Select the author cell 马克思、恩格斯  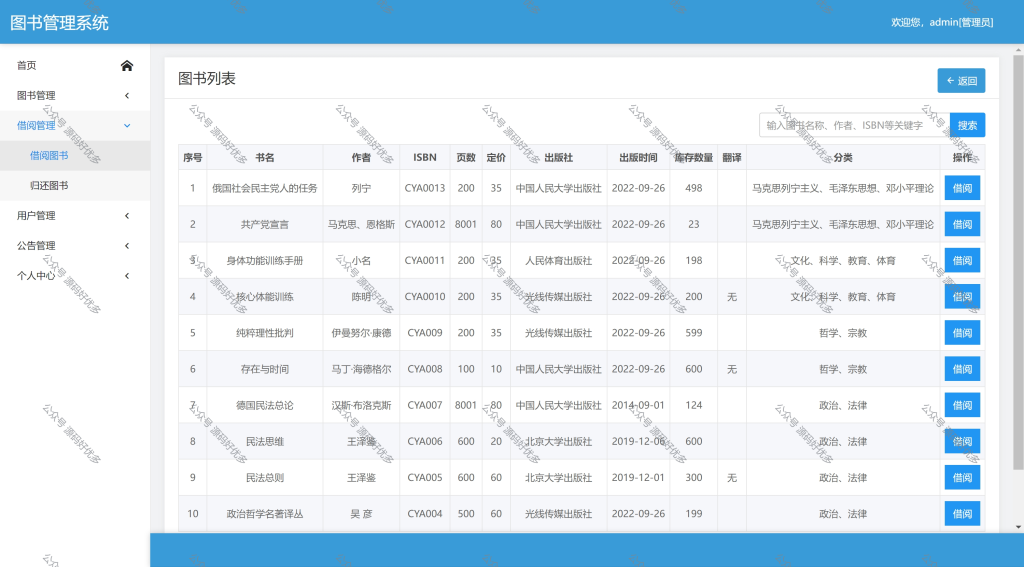pos(361,224)
